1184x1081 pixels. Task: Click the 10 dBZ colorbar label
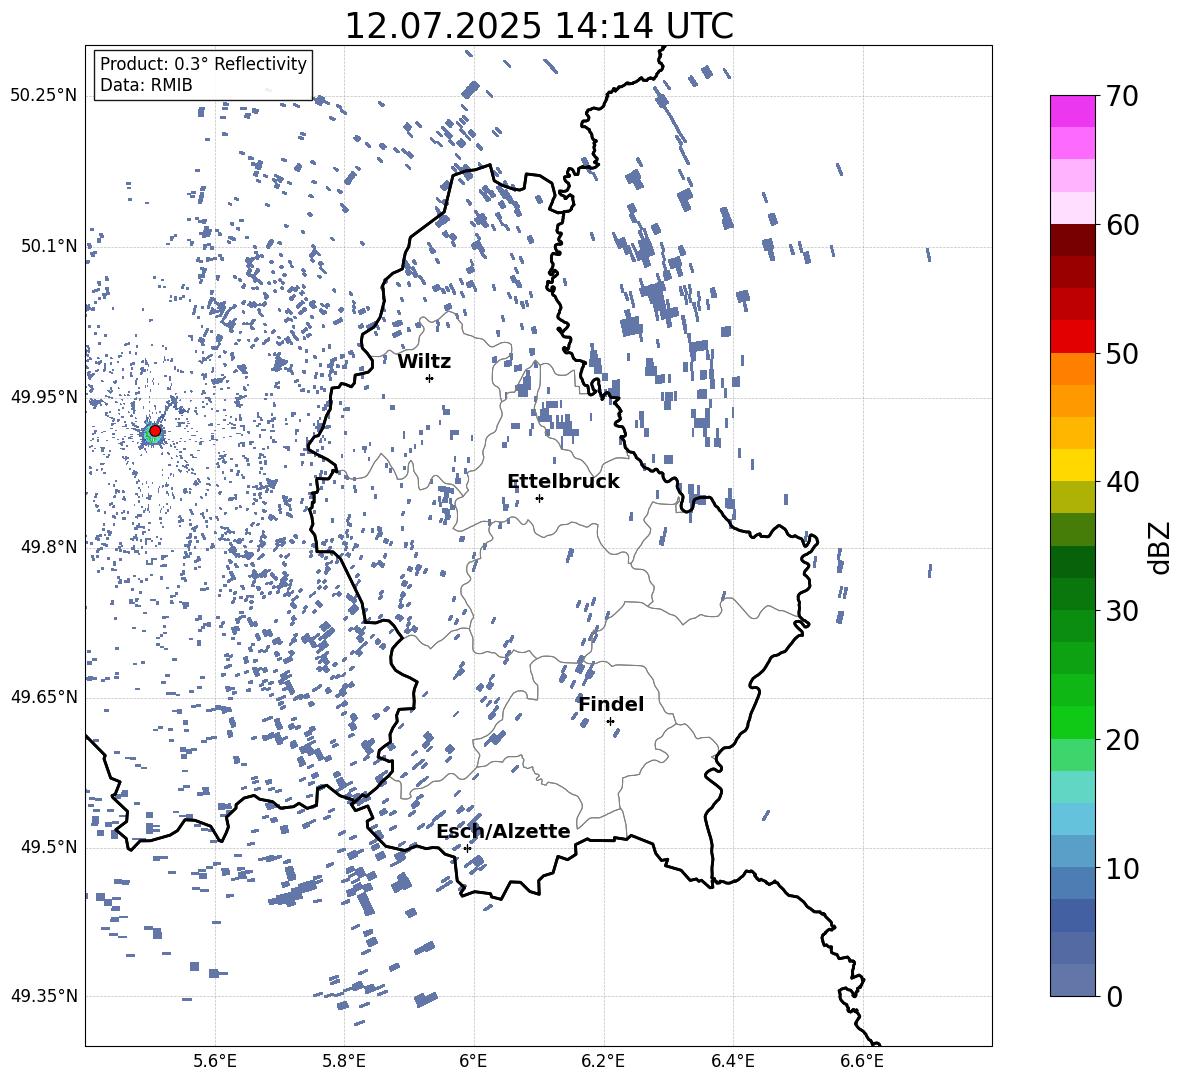pos(1122,868)
